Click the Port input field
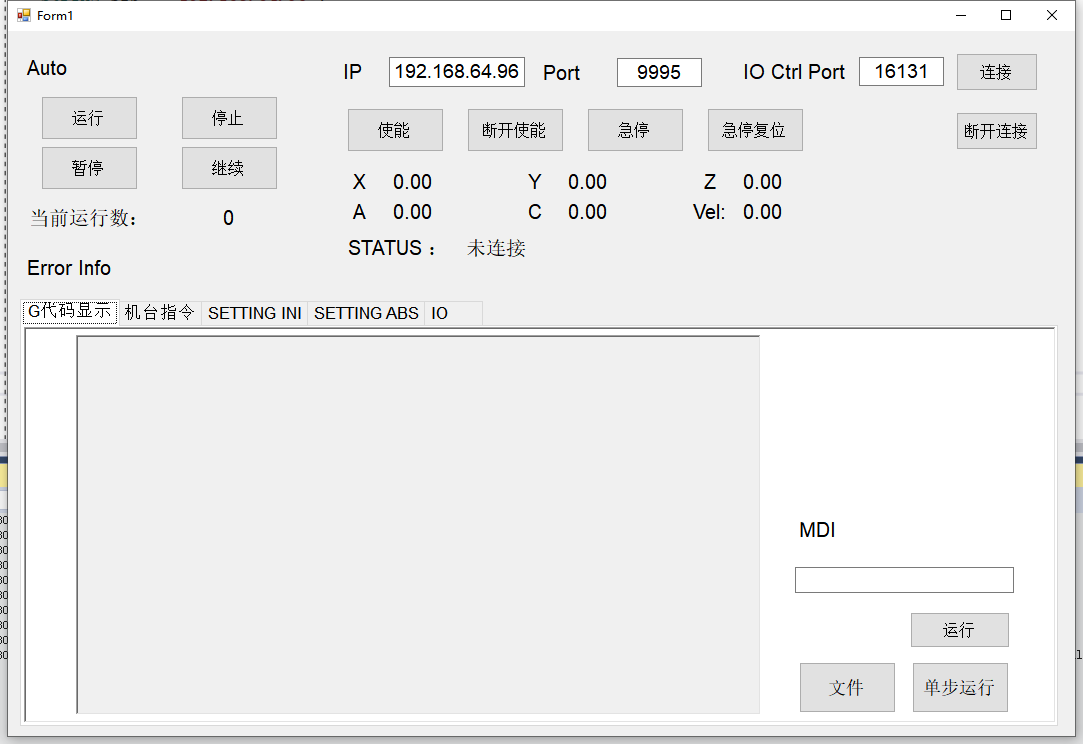This screenshot has width=1083, height=744. pyautogui.click(x=659, y=72)
